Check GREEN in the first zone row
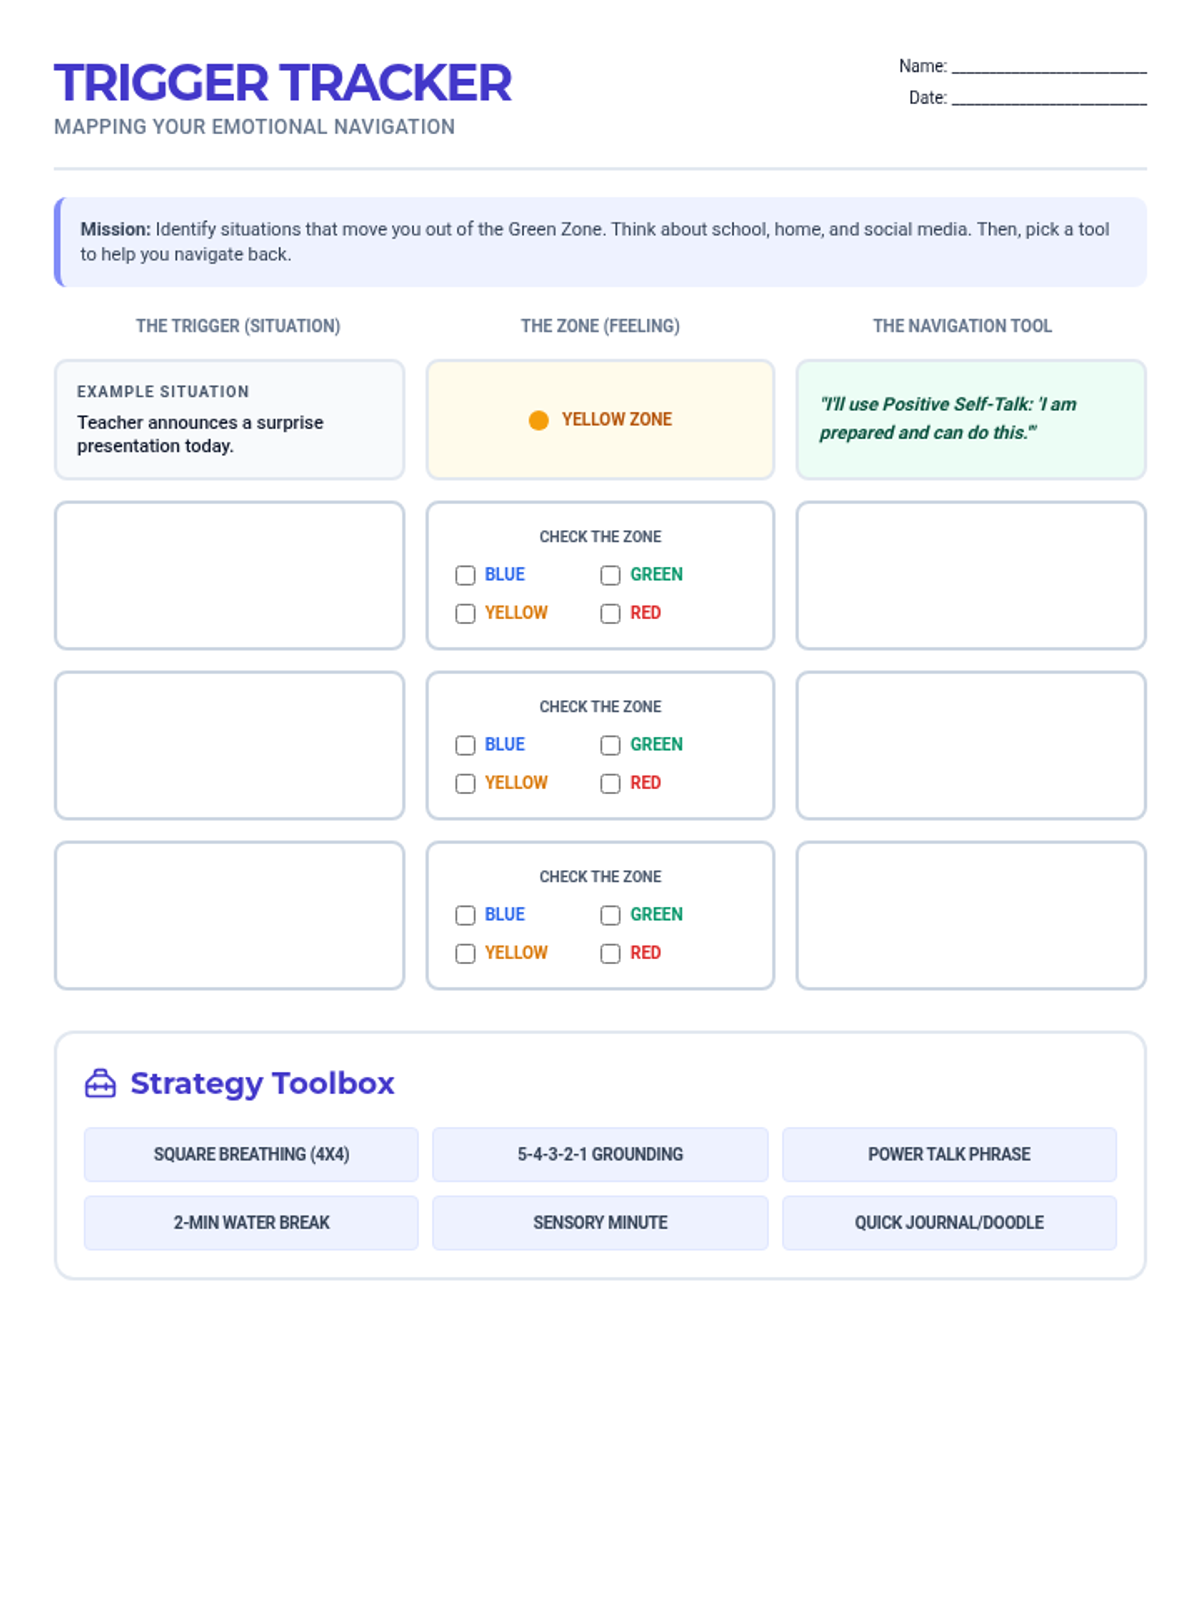This screenshot has width=1200, height=1600. coord(610,575)
